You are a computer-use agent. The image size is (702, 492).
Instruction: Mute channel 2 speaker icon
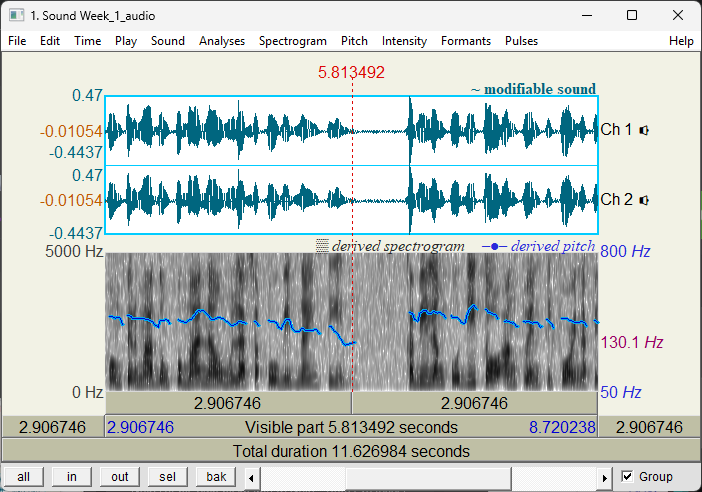644,200
